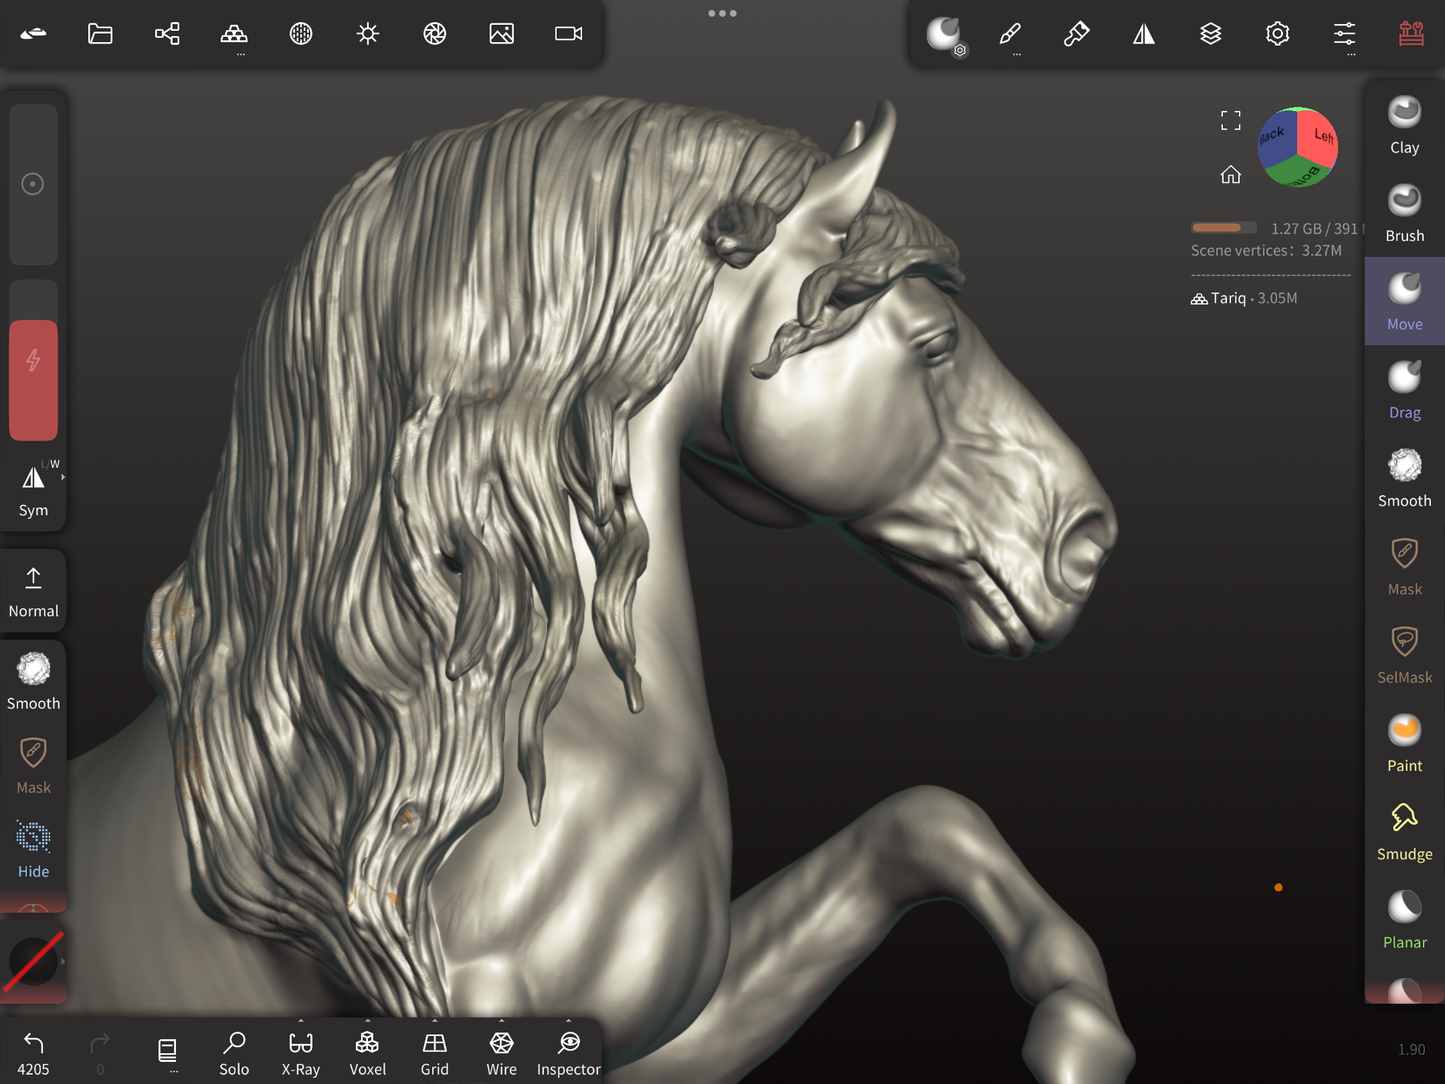Expand the Sym symmetry options
The image size is (1445, 1084).
[63, 478]
